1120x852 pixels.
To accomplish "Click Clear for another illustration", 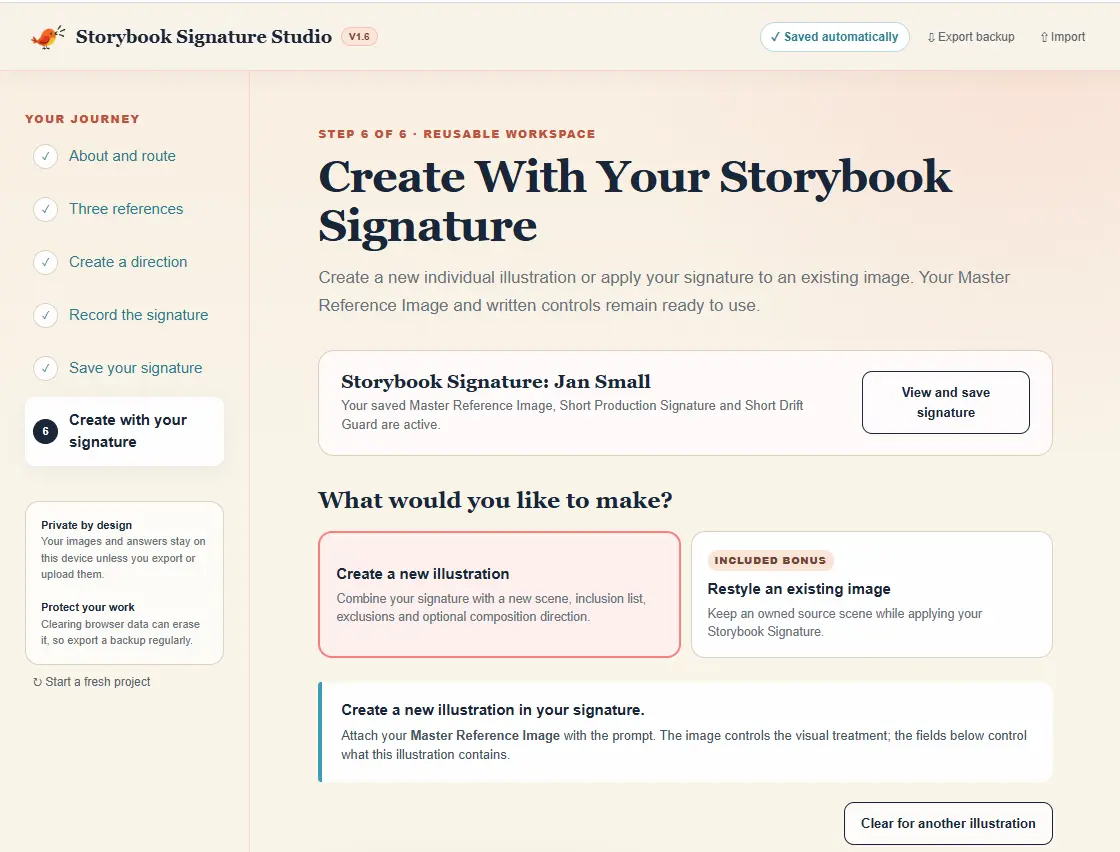I will [x=948, y=823].
